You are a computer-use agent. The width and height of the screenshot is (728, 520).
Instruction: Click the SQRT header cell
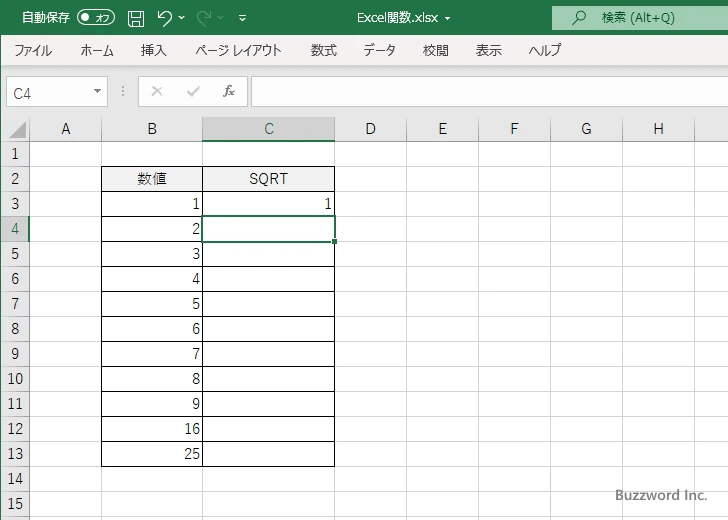click(x=268, y=179)
